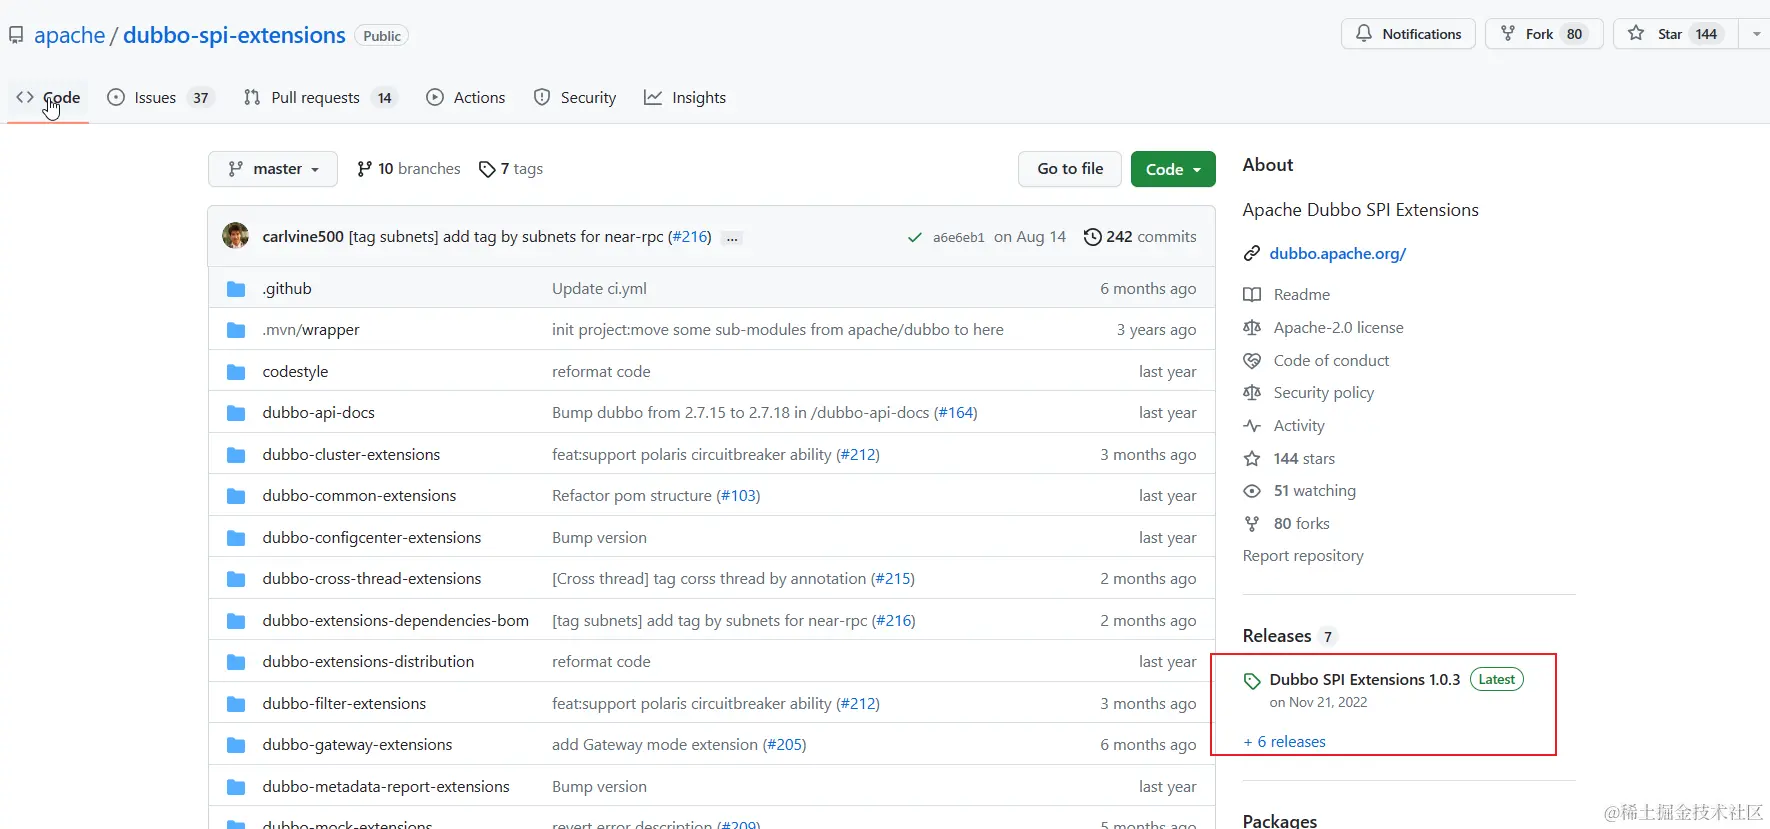
Task: Click the Code of conduct heart icon
Action: pos(1252,361)
